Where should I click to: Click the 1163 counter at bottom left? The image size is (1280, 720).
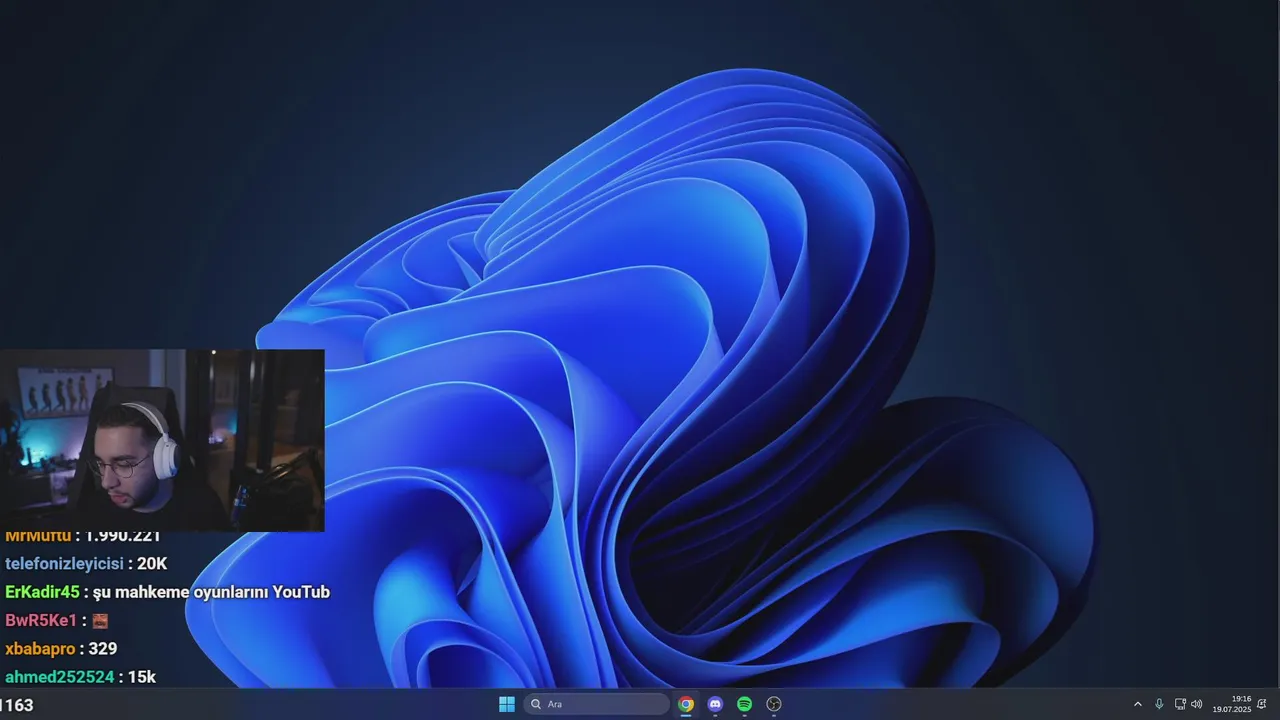click(17, 705)
